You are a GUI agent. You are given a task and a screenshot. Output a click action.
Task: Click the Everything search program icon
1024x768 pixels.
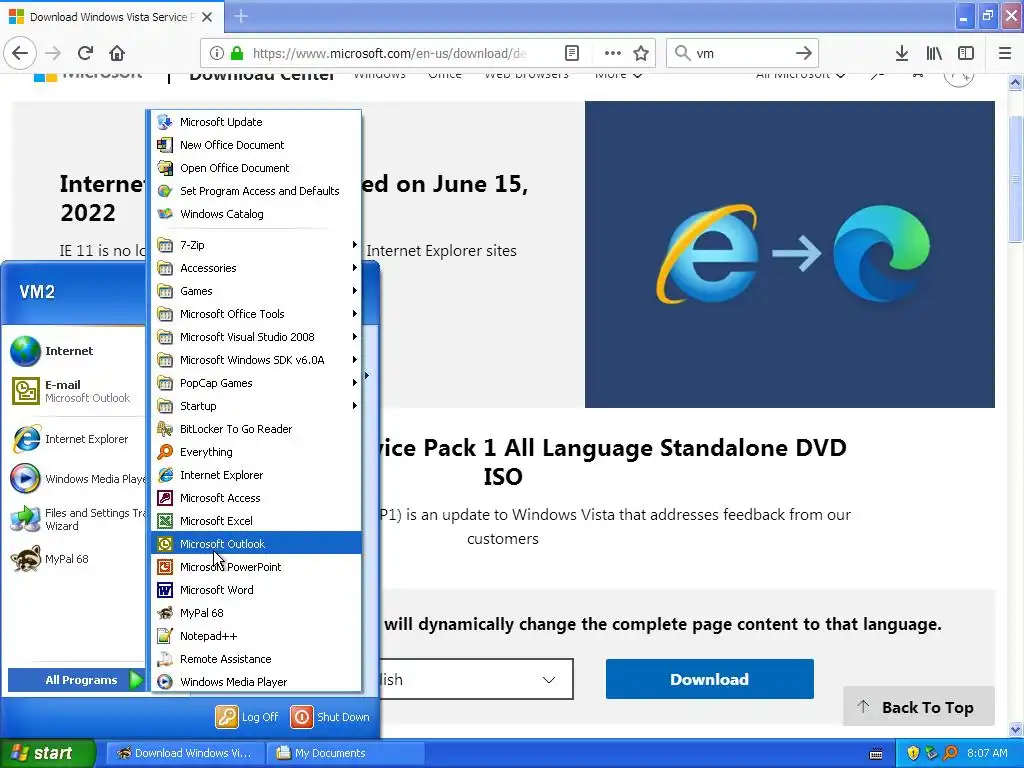pos(165,452)
